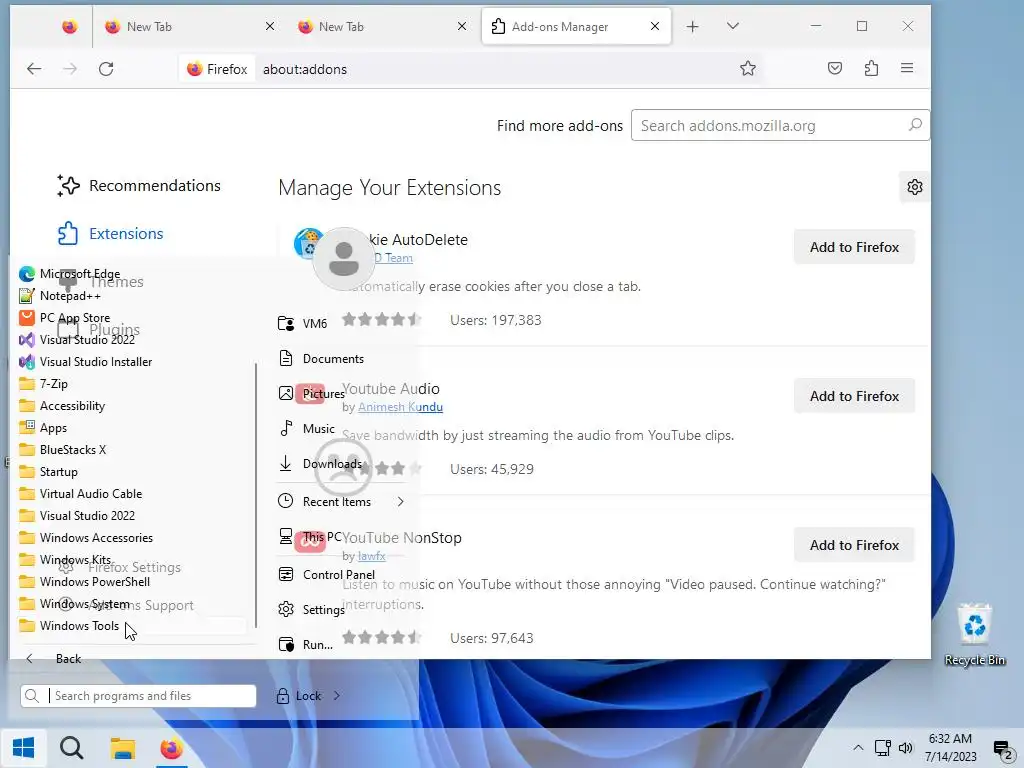Select Recycle Bin on desktop

click(x=974, y=635)
